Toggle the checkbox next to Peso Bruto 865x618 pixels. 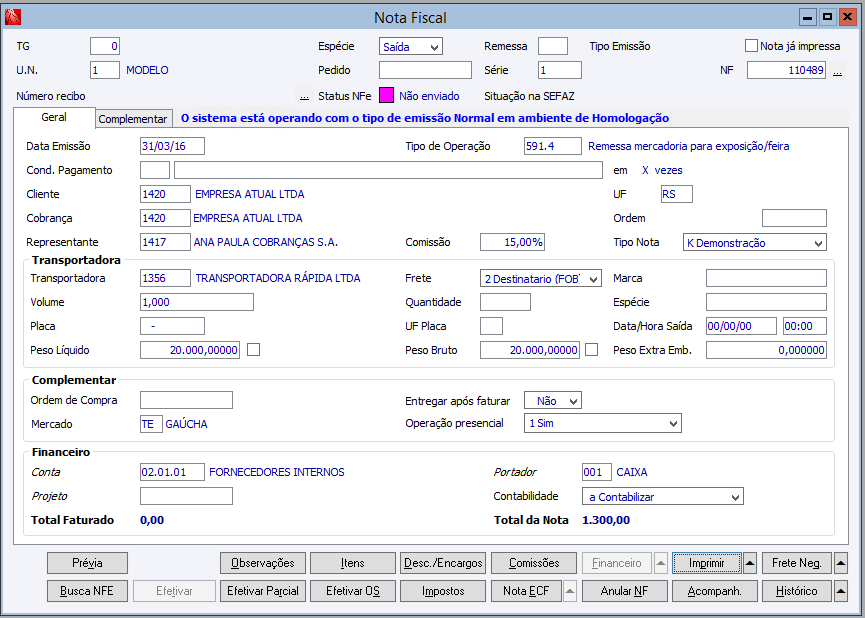click(x=592, y=350)
